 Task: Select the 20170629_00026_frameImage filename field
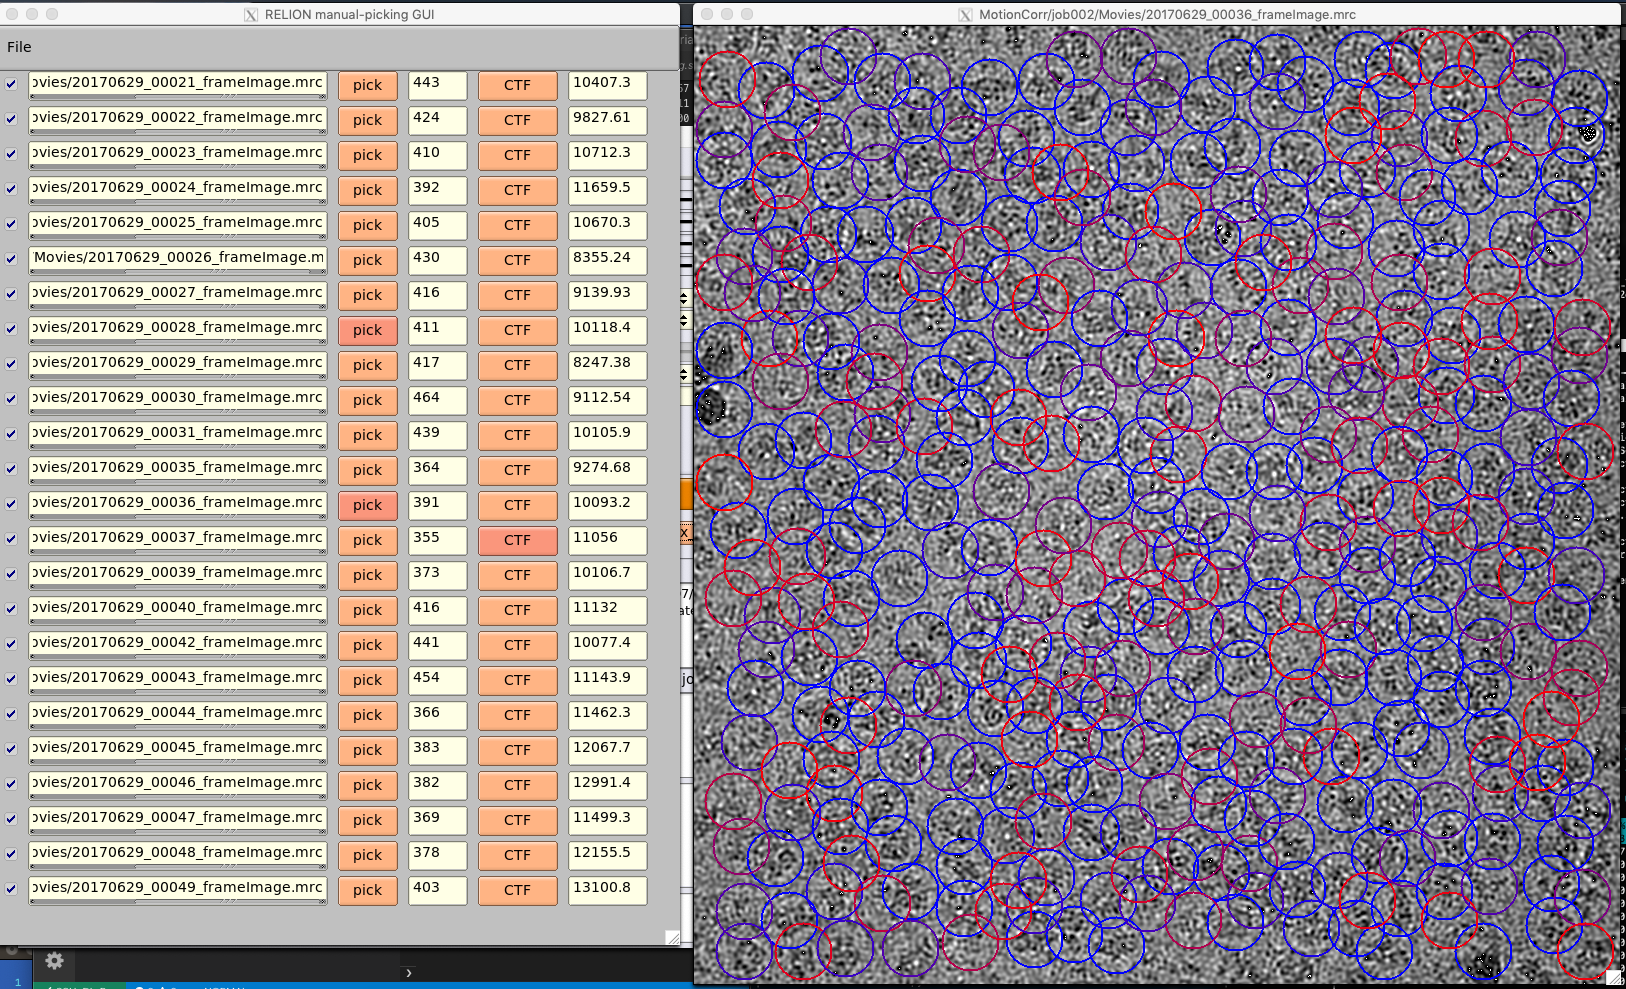click(x=178, y=260)
